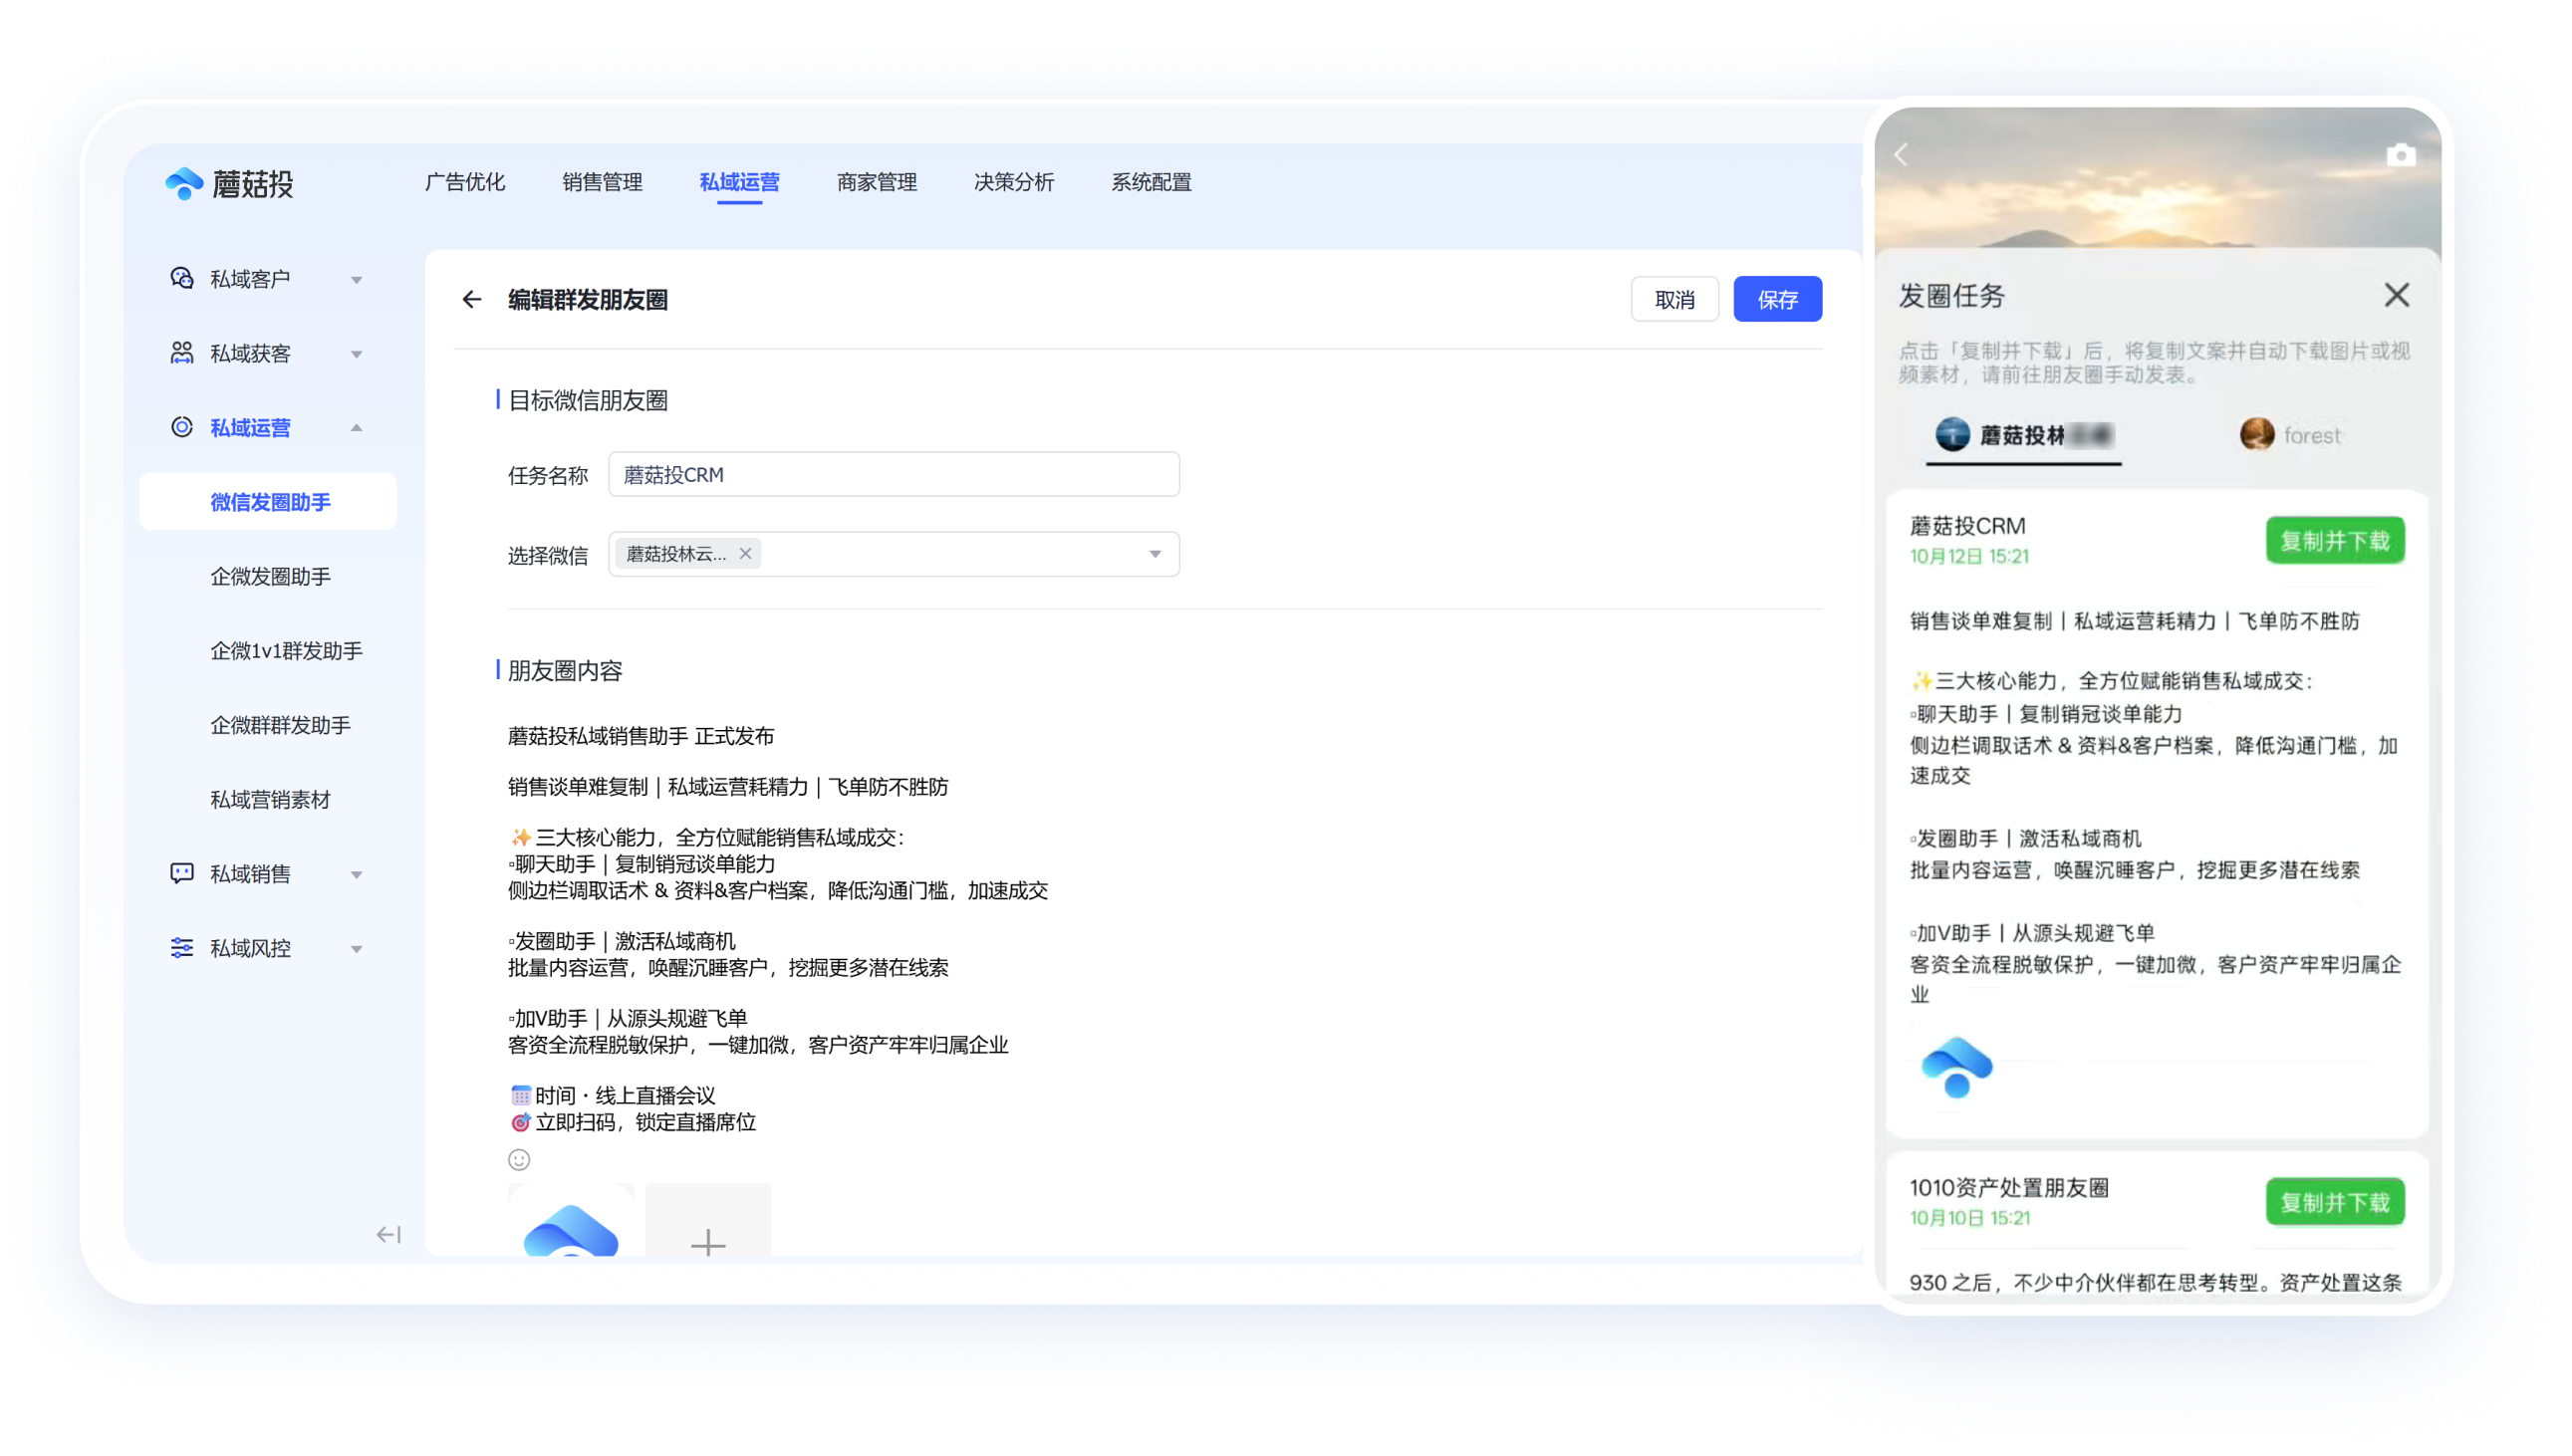
Task: Open the 系统配置 top tab
Action: click(x=1151, y=182)
